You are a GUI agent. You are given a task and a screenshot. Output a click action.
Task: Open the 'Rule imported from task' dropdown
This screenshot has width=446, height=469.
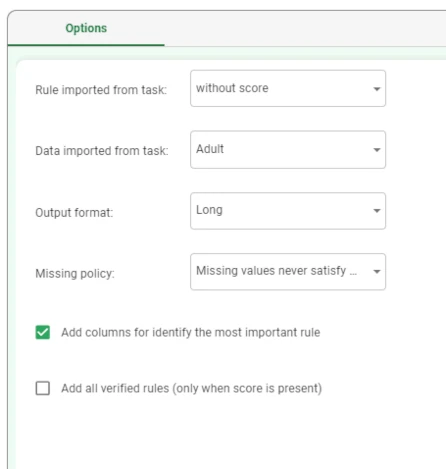pos(288,88)
